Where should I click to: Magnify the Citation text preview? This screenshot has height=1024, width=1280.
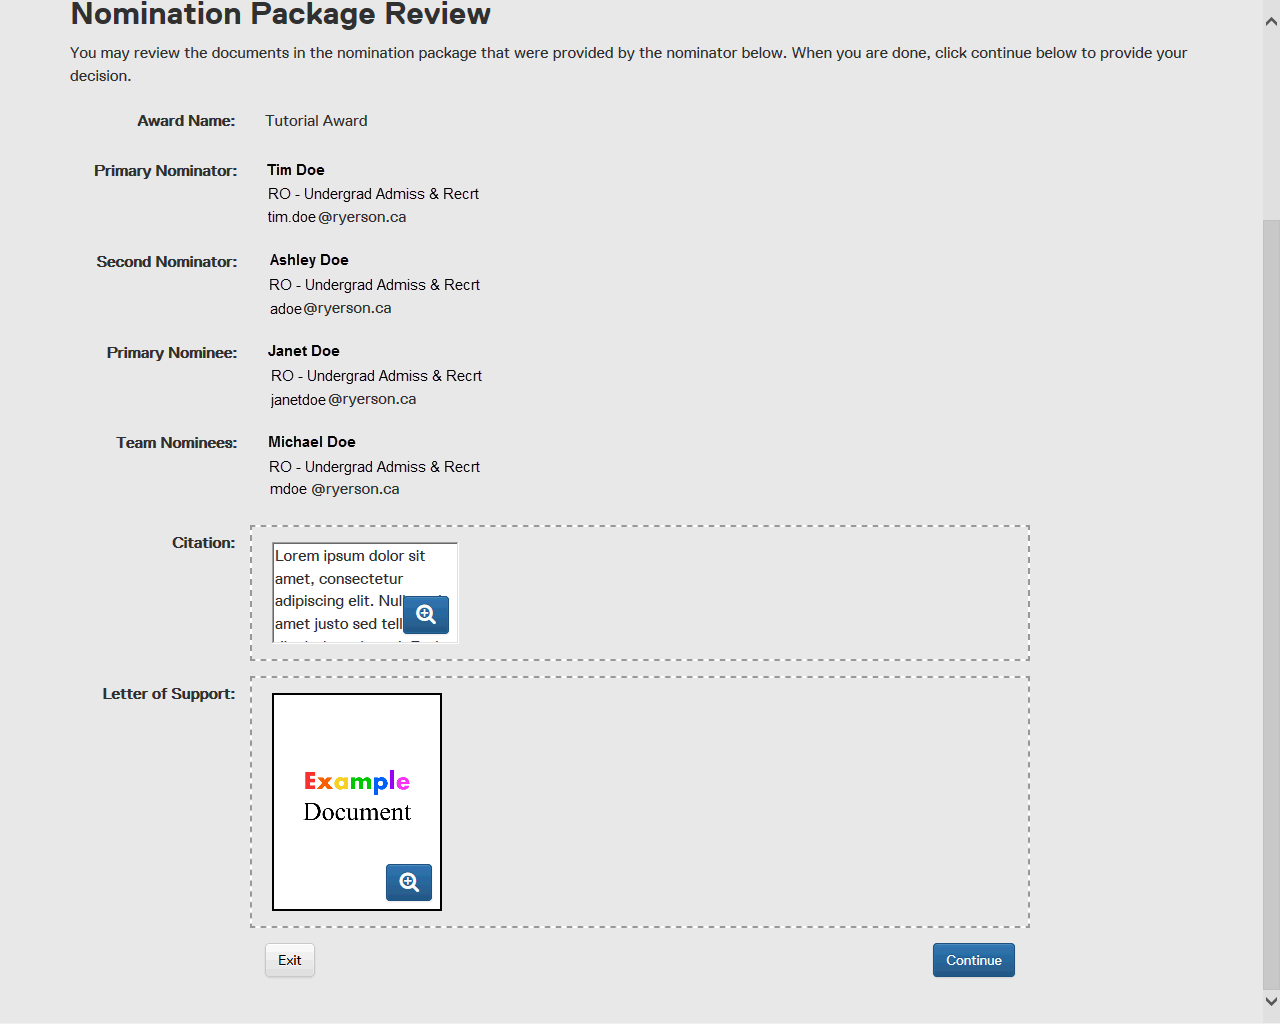point(426,615)
